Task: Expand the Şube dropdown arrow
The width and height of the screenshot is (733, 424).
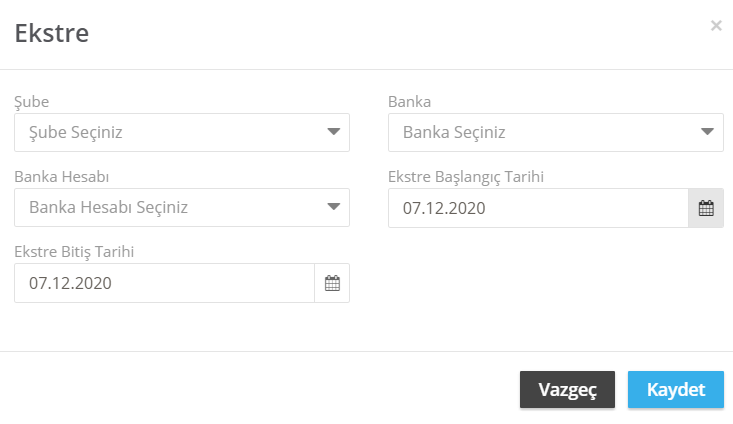Action: coord(333,132)
